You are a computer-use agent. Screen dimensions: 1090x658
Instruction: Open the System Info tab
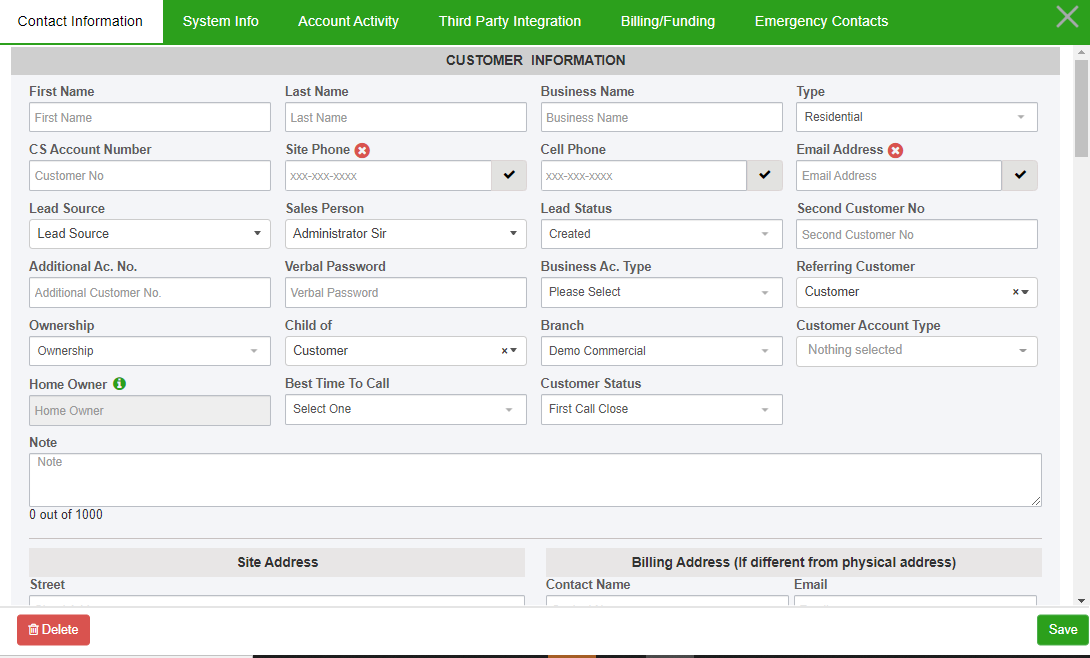(x=220, y=22)
